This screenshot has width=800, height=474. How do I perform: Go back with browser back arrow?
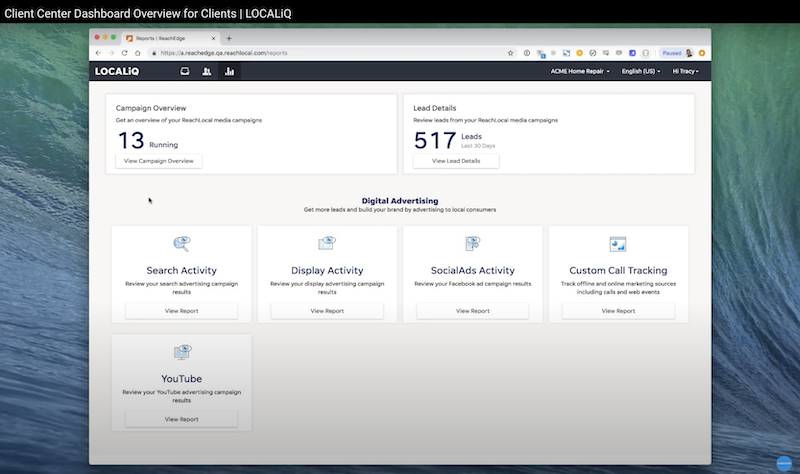tap(98, 53)
